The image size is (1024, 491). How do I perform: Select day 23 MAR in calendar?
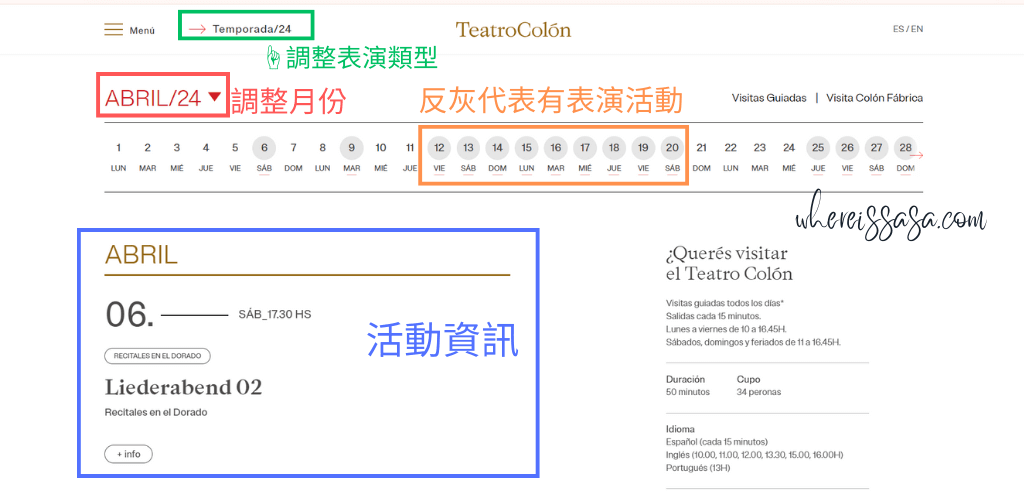point(760,157)
